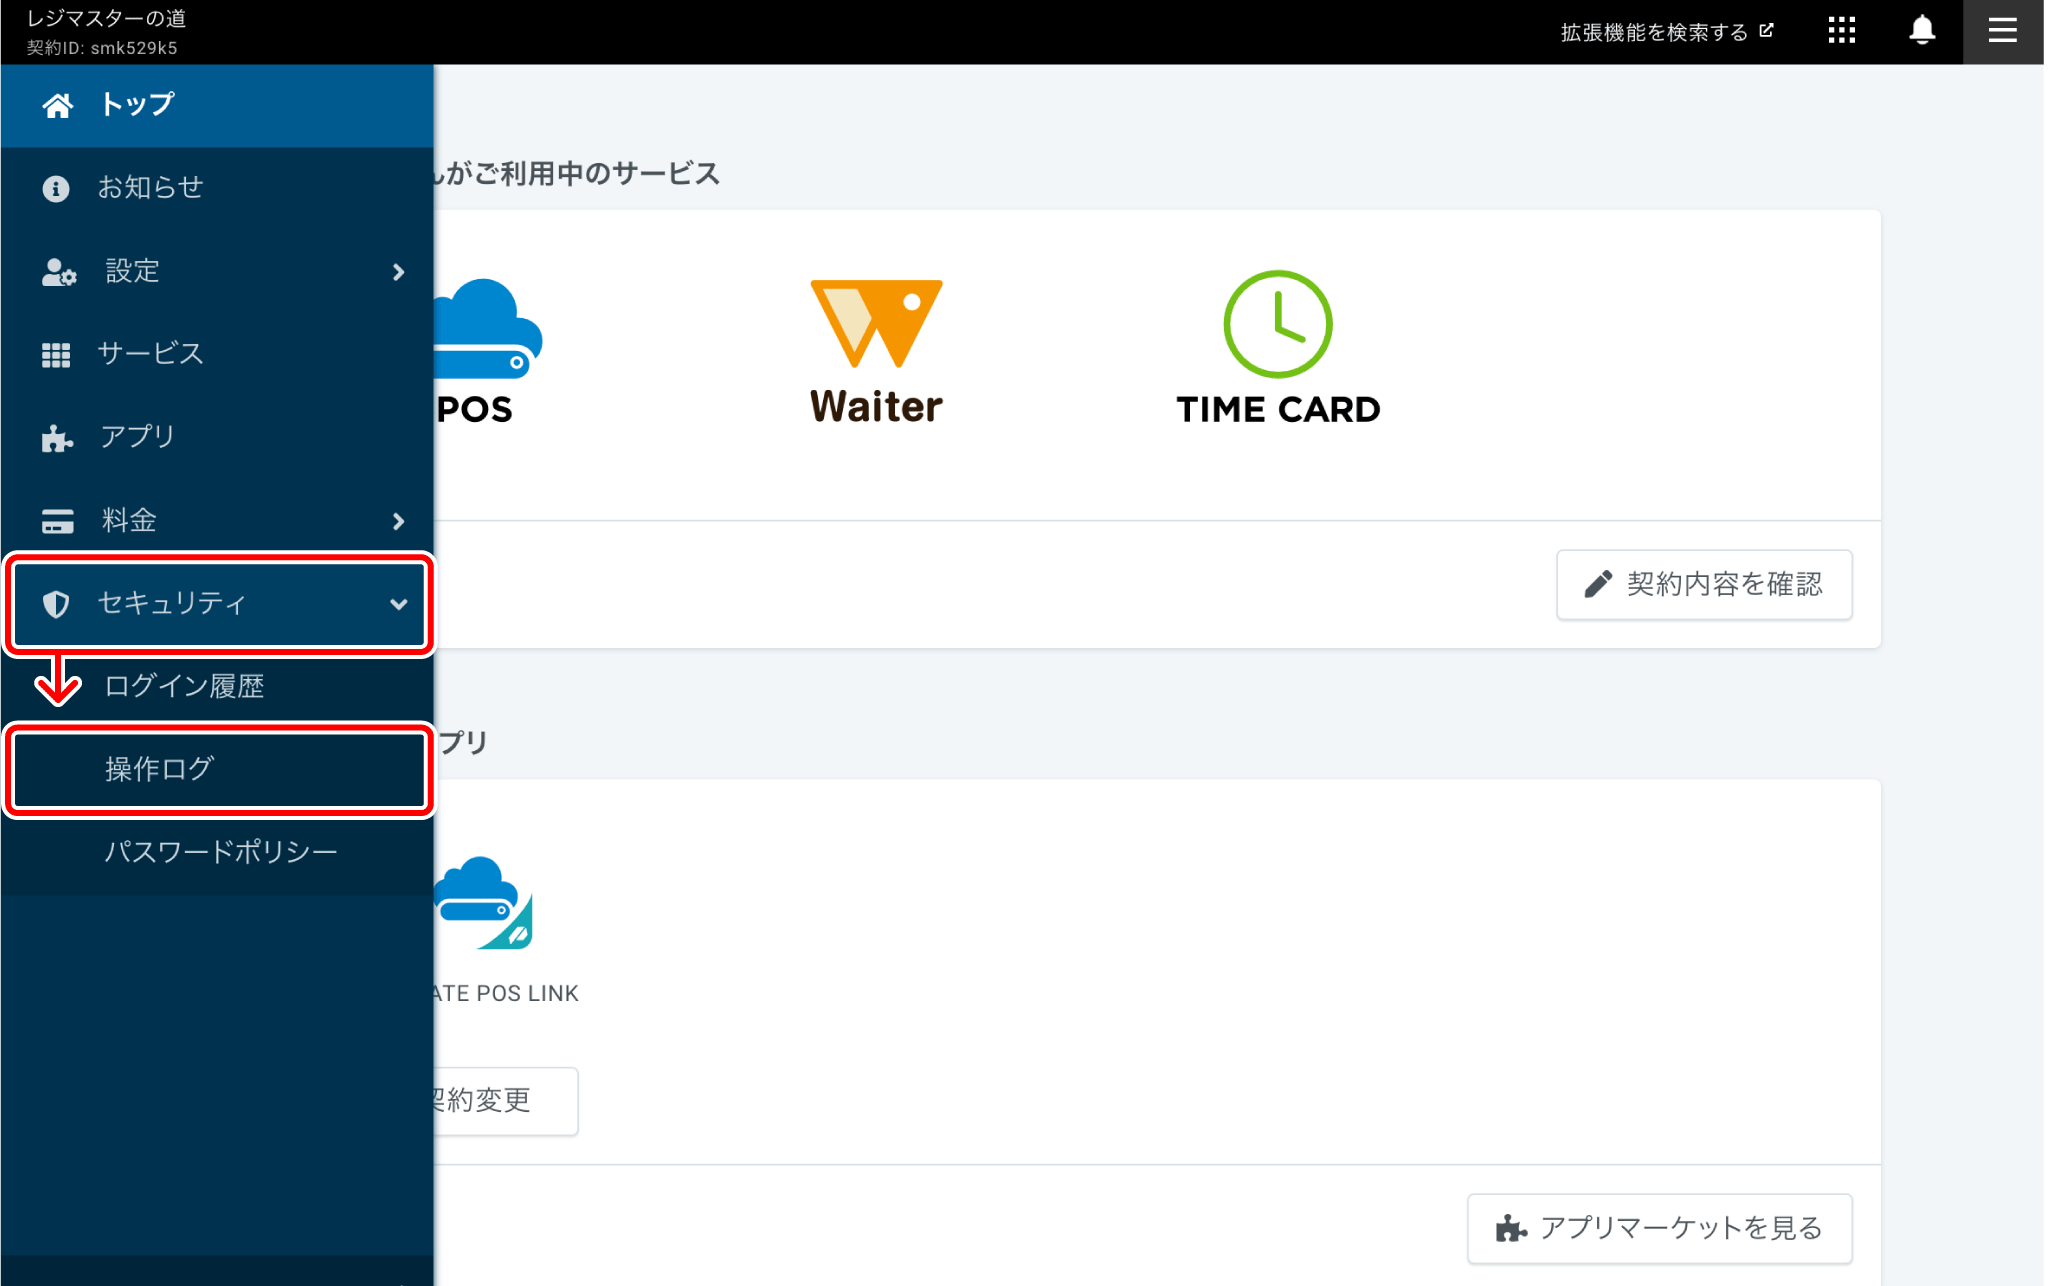
Task: Click the お知らせ info icon
Action: pyautogui.click(x=55, y=185)
